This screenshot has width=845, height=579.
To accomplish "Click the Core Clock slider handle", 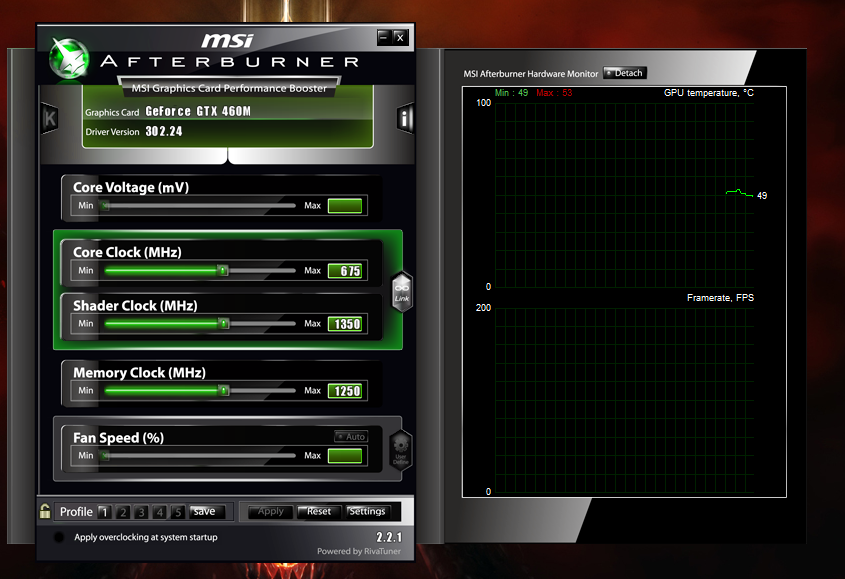I will 223,270.
